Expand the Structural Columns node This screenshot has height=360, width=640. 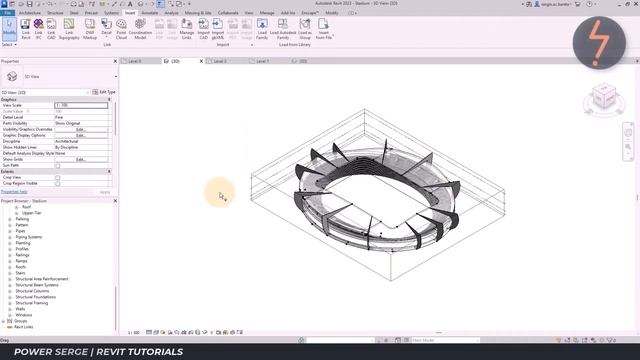pos(10,291)
